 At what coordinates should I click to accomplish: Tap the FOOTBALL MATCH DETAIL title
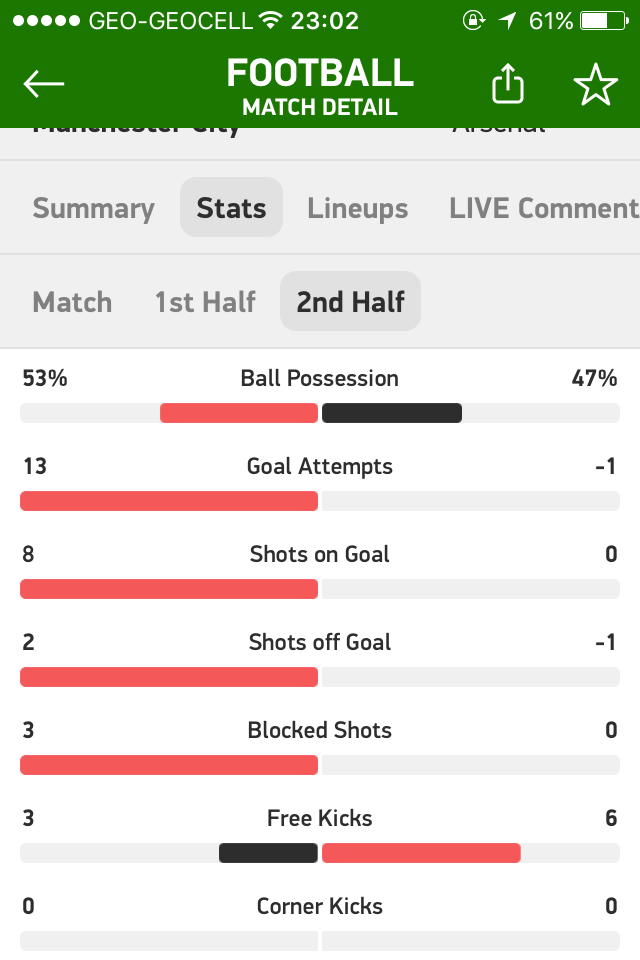coord(320,85)
